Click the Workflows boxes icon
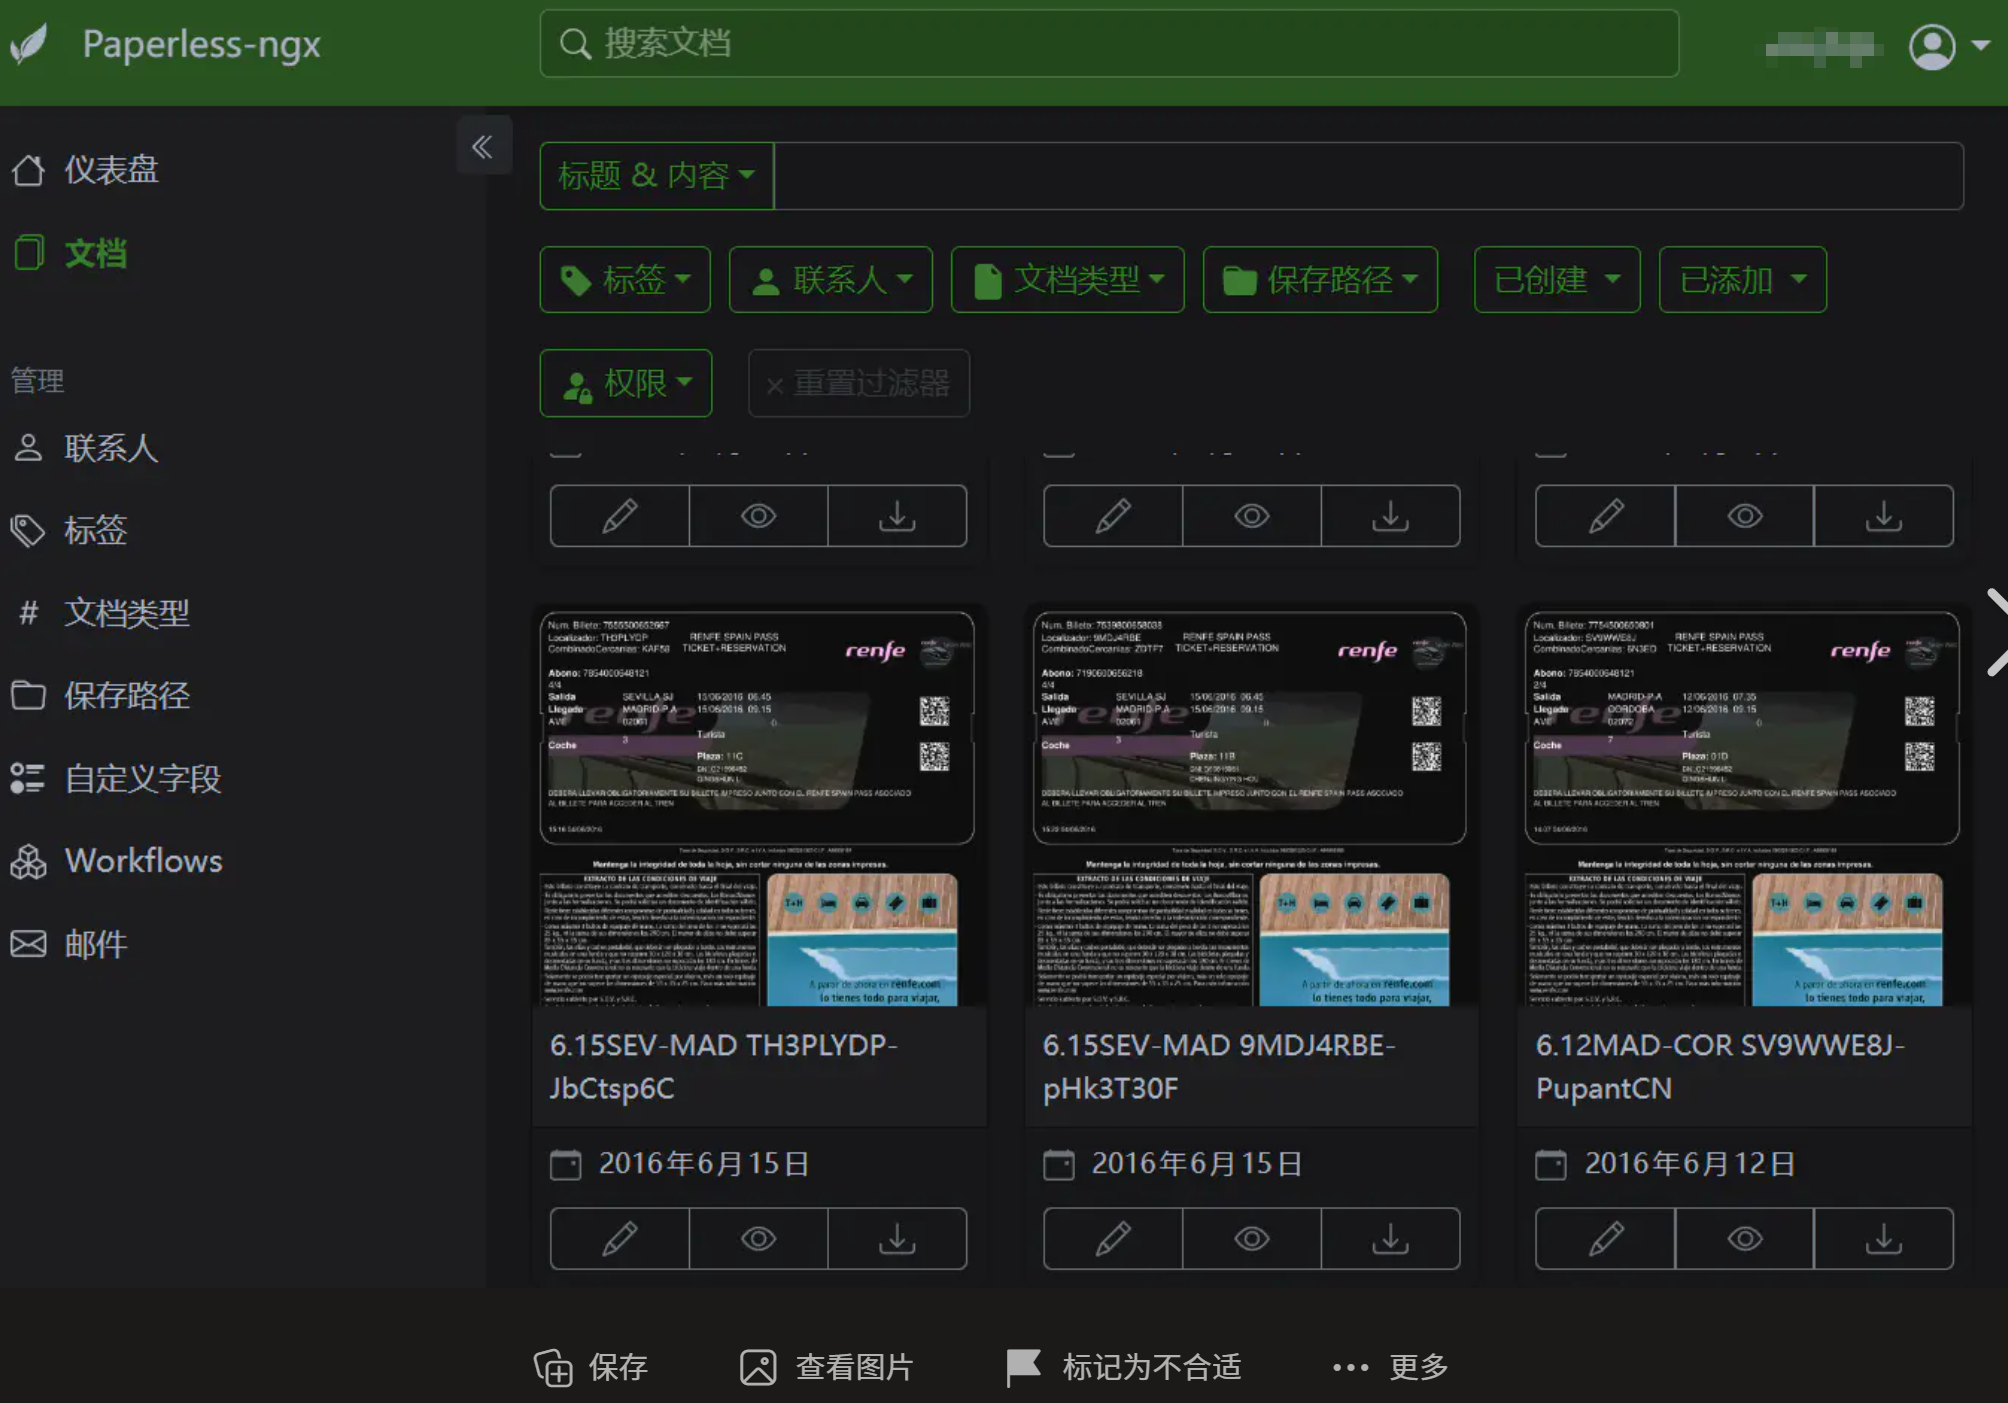The height and width of the screenshot is (1403, 2008). (28, 861)
